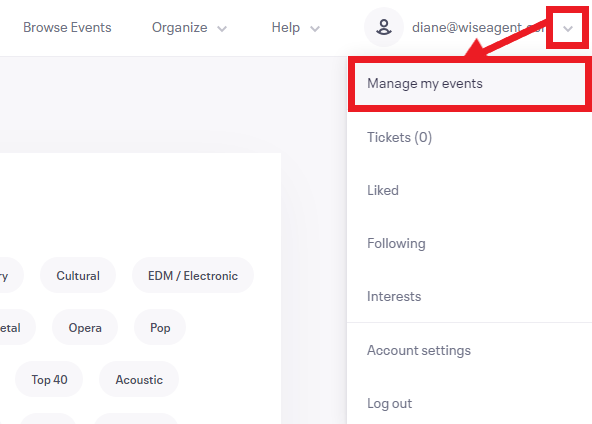
Task: Click the Organize menu label
Action: pyautogui.click(x=179, y=28)
